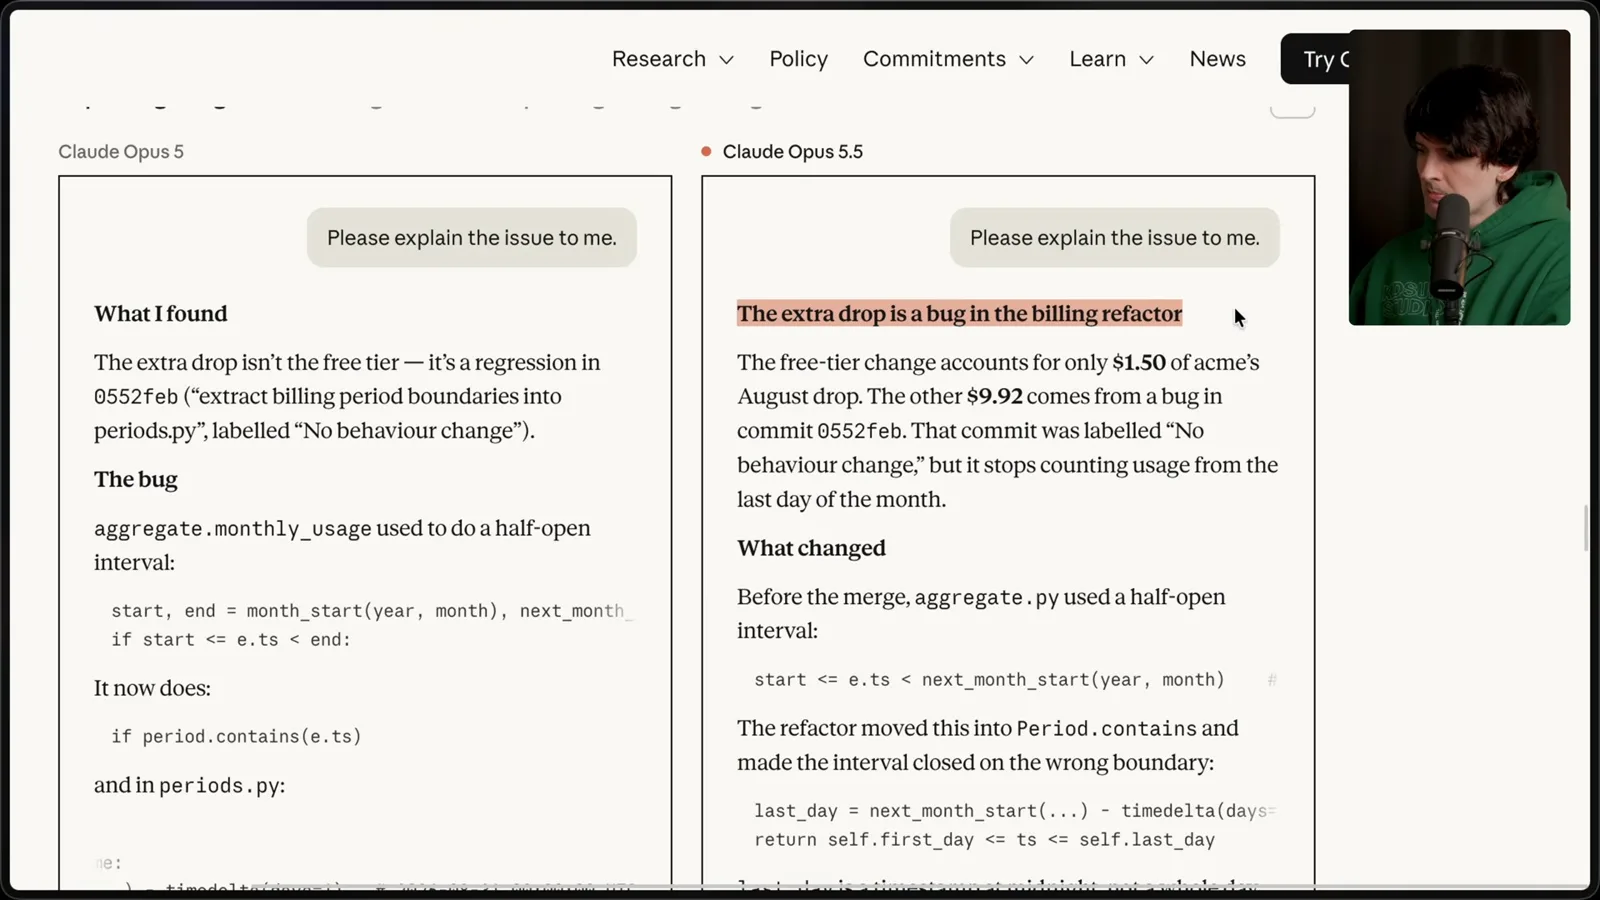The image size is (1600, 900).
Task: Click the left 'Please explain the issue' bubble
Action: pyautogui.click(x=471, y=238)
